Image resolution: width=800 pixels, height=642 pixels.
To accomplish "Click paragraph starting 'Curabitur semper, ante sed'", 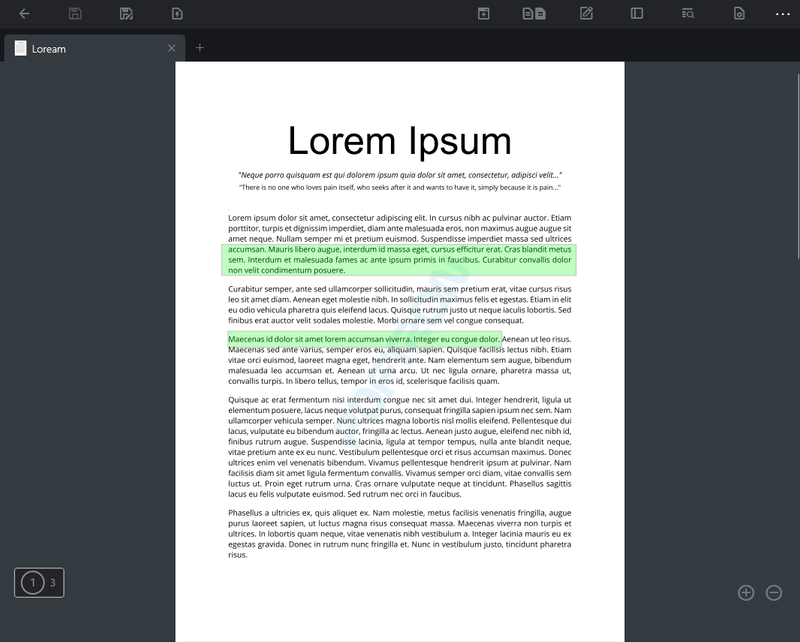I will 399,305.
